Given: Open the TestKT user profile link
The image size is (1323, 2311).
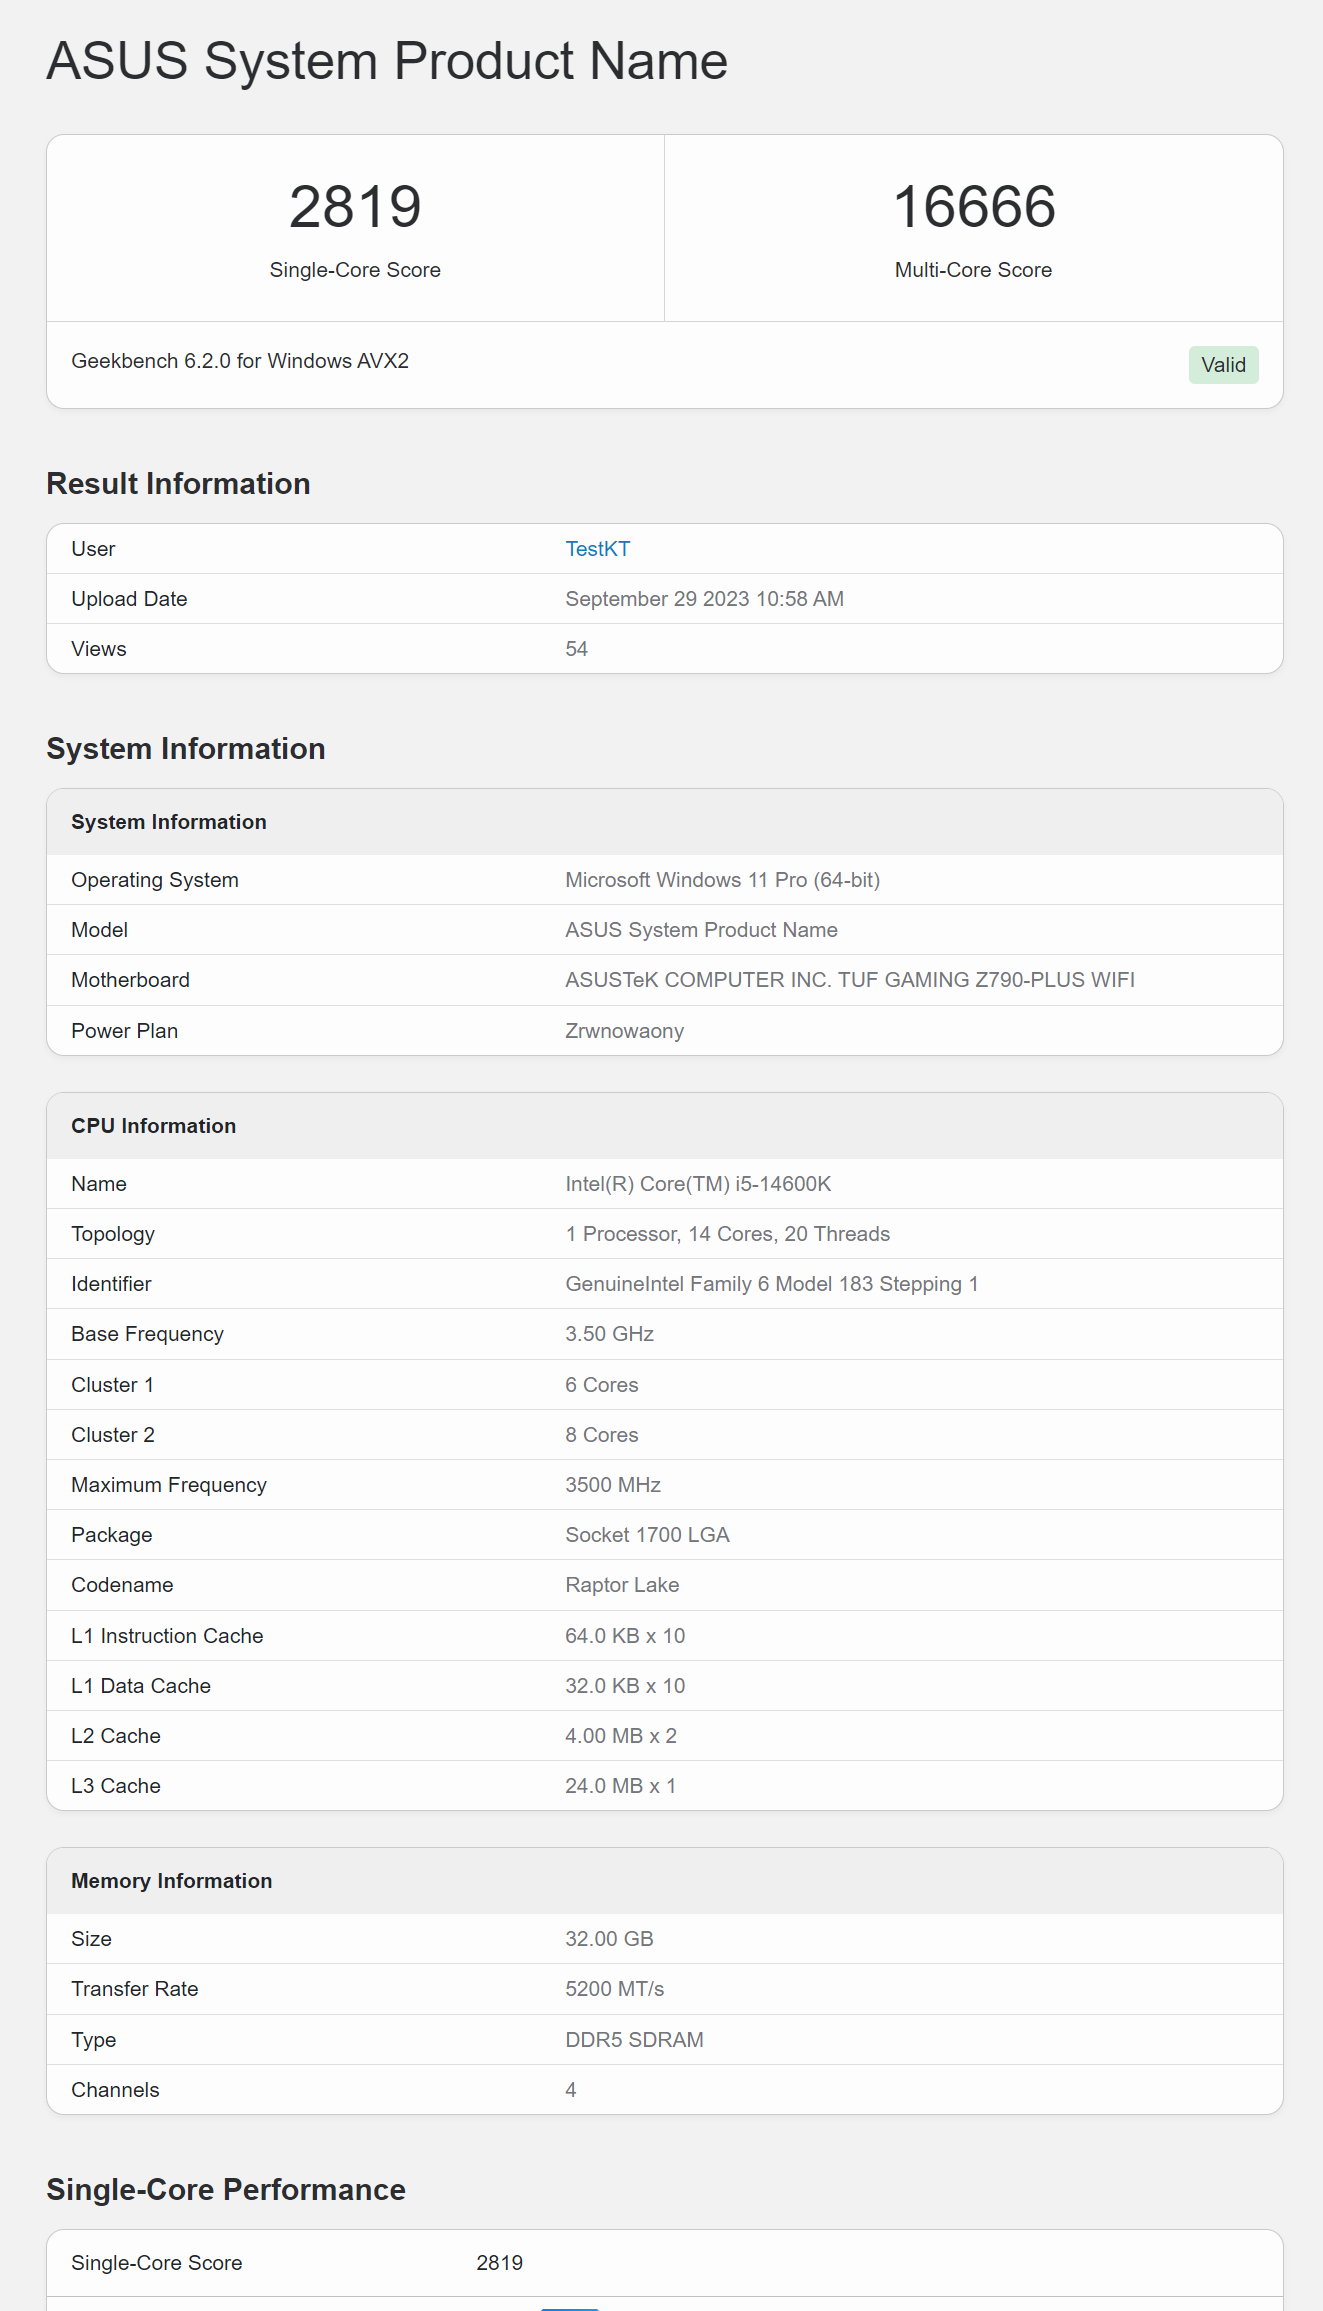Looking at the screenshot, I should coord(597,549).
